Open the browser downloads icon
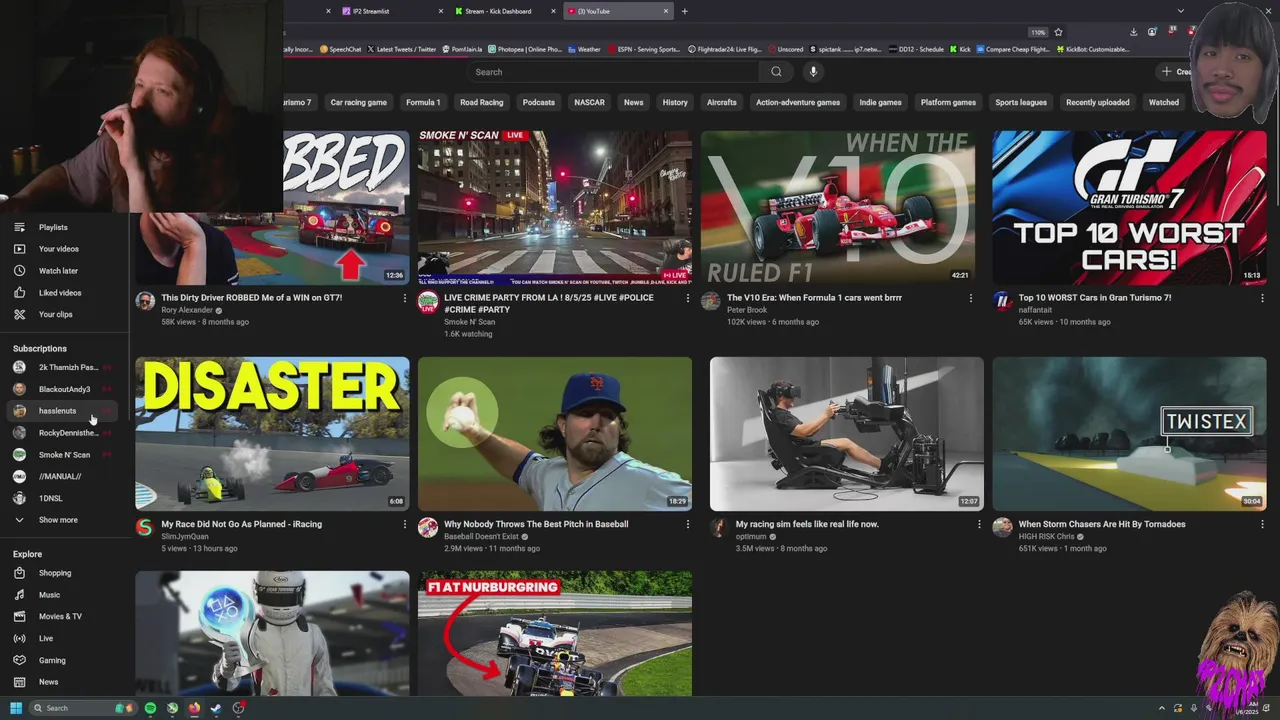This screenshot has width=1280, height=720. click(x=1133, y=32)
